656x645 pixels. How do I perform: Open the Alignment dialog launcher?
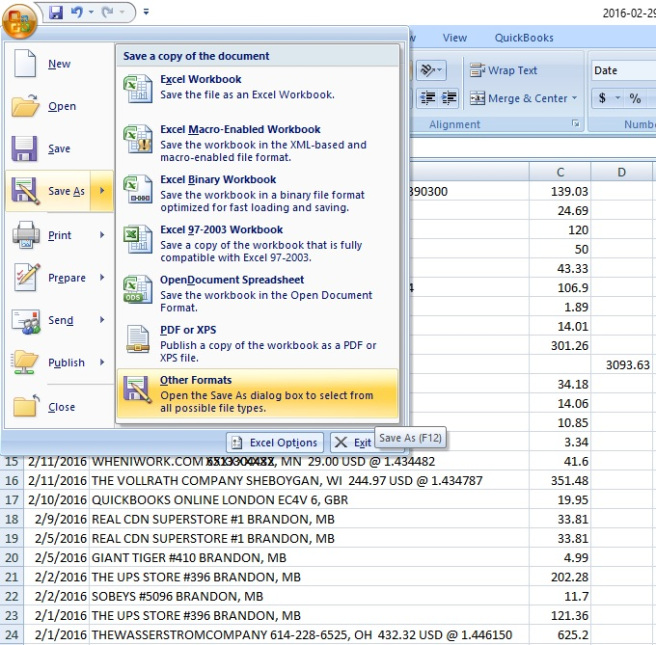coord(576,123)
